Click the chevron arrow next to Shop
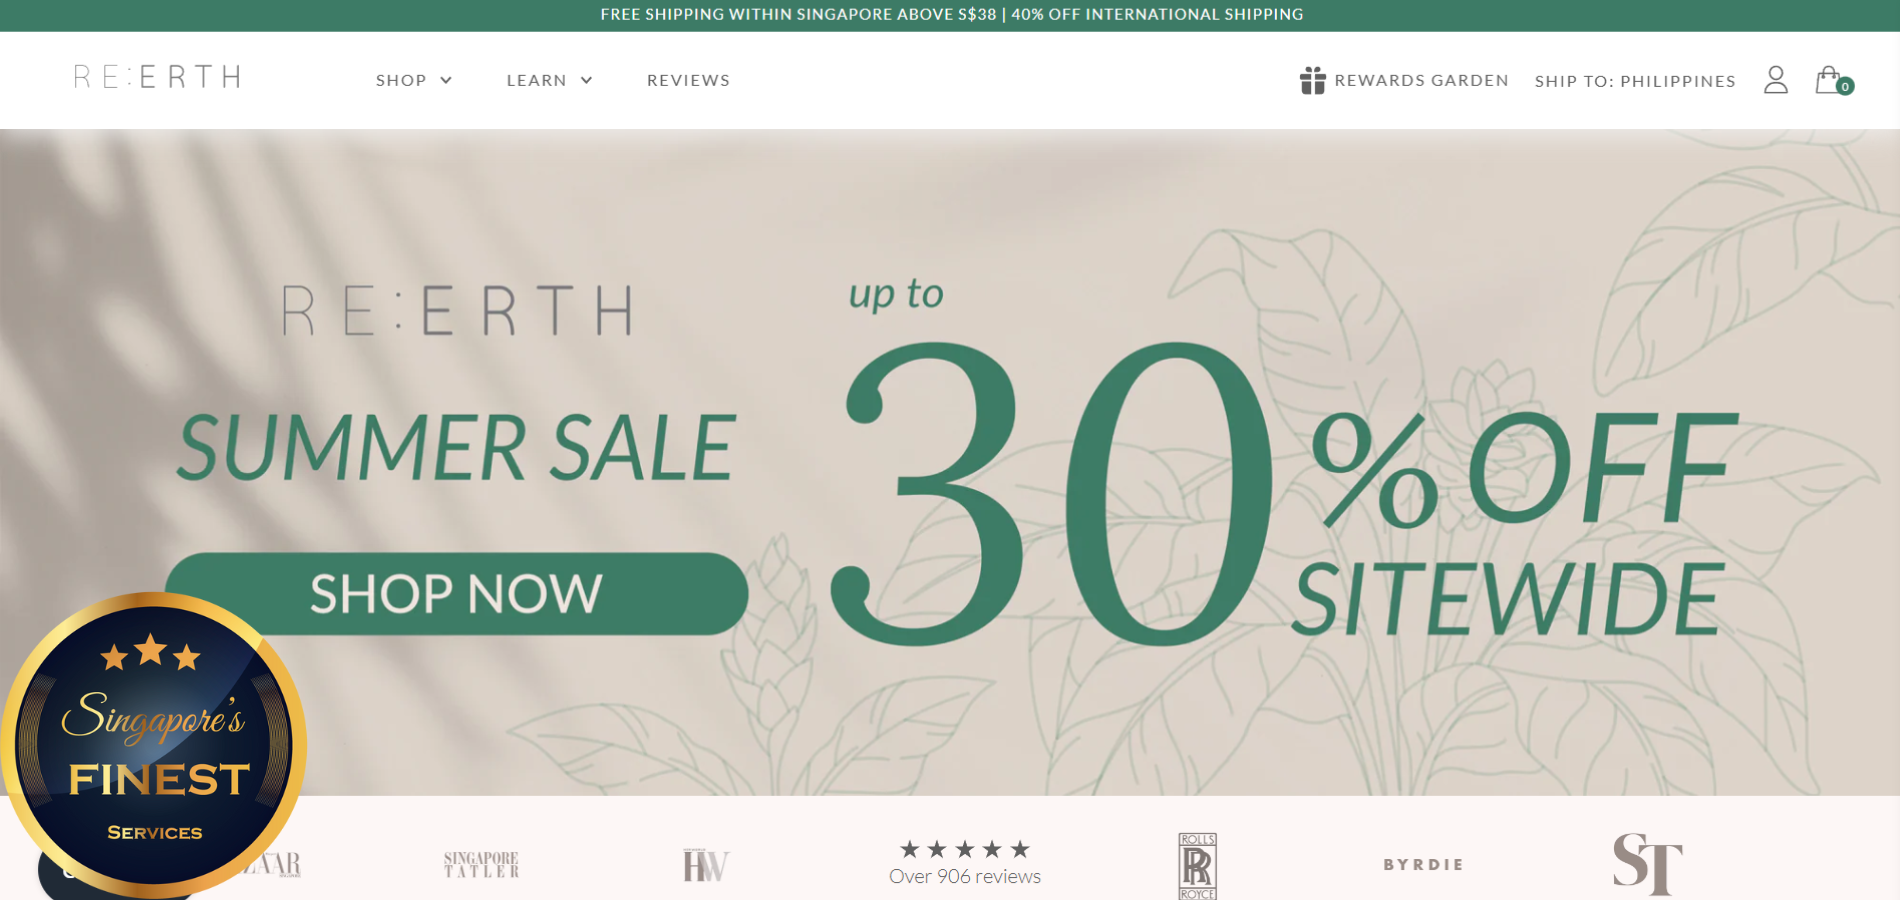Image resolution: width=1900 pixels, height=900 pixels. click(446, 80)
